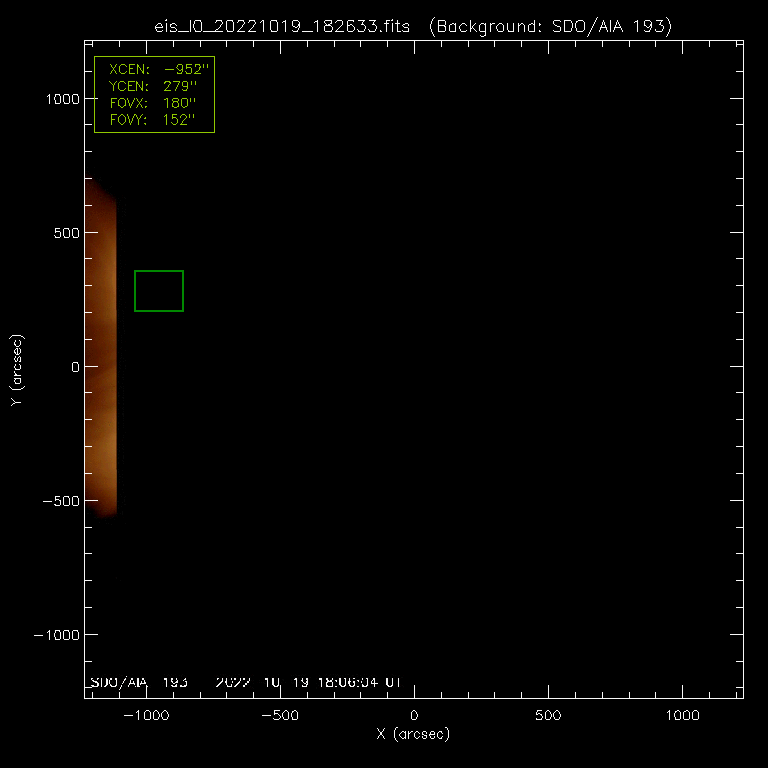Click the -1000 tick label on X axis
Viewport: 768px width, 768px height.
point(146,716)
